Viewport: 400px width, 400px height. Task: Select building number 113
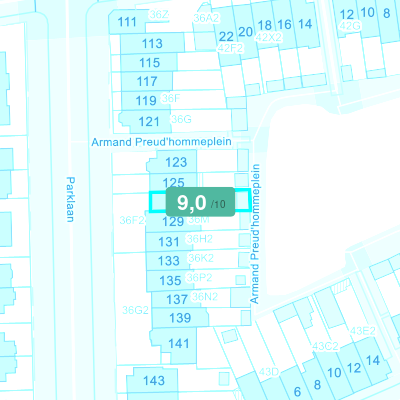tap(152, 43)
